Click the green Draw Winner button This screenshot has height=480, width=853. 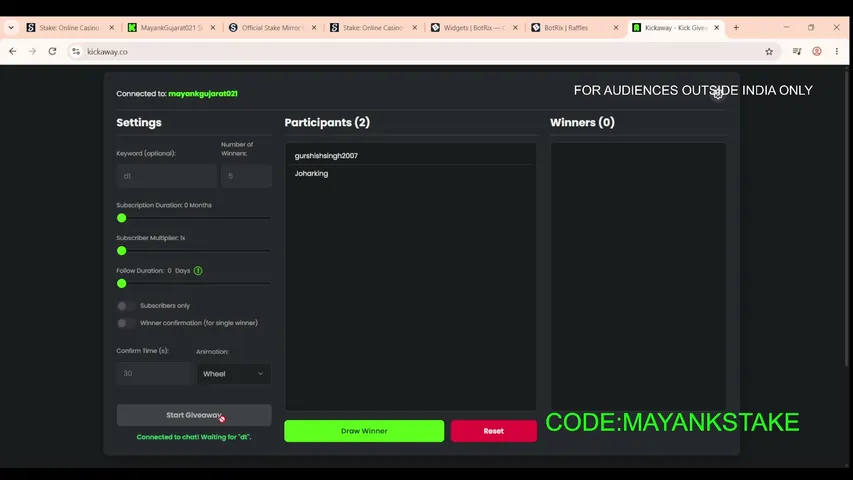click(x=364, y=431)
